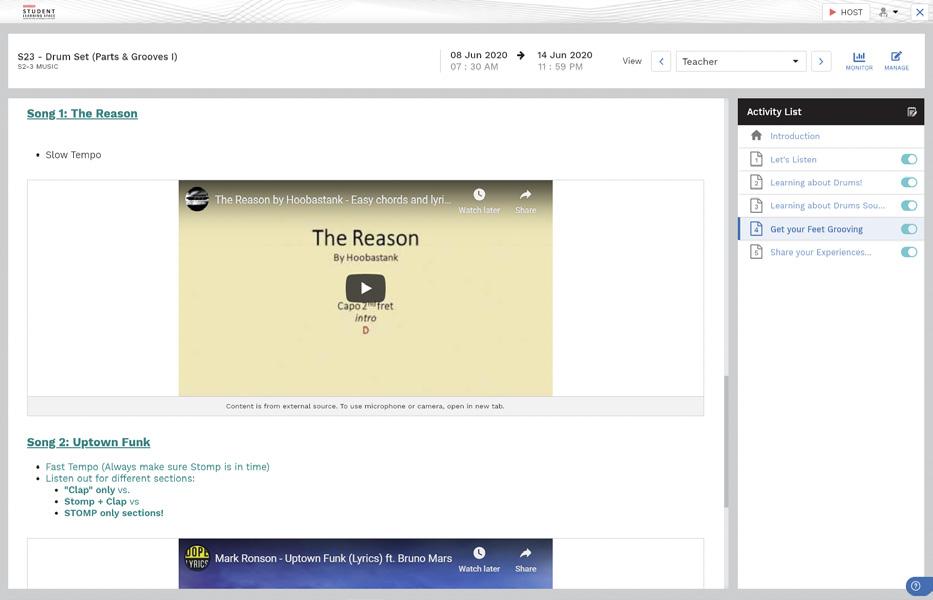Open the Monitor chart icon
The image size is (933, 600).
click(x=859, y=61)
